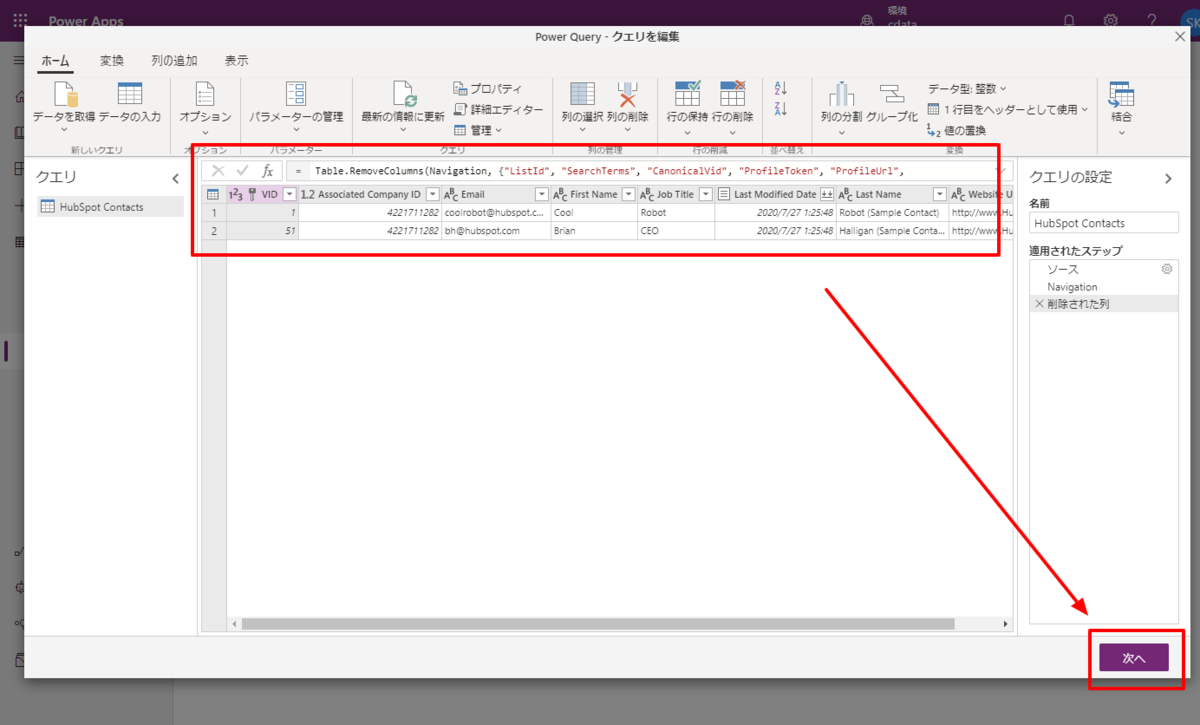Collapse the クエリ pane with chevron
The height and width of the screenshot is (725, 1200).
pyautogui.click(x=176, y=178)
